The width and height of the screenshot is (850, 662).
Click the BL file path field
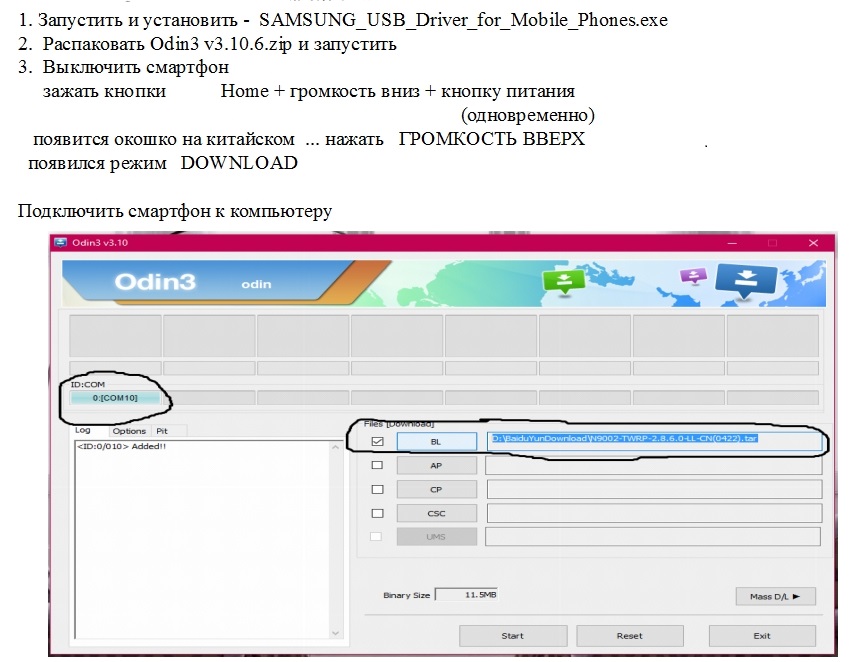pyautogui.click(x=654, y=441)
